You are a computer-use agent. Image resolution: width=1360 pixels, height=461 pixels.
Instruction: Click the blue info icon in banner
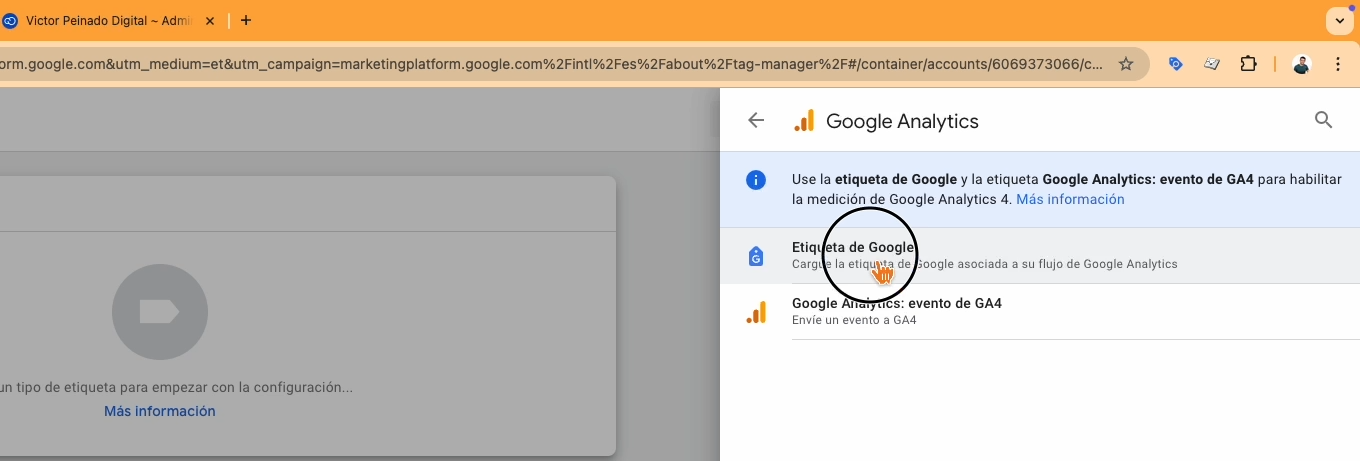(x=756, y=180)
